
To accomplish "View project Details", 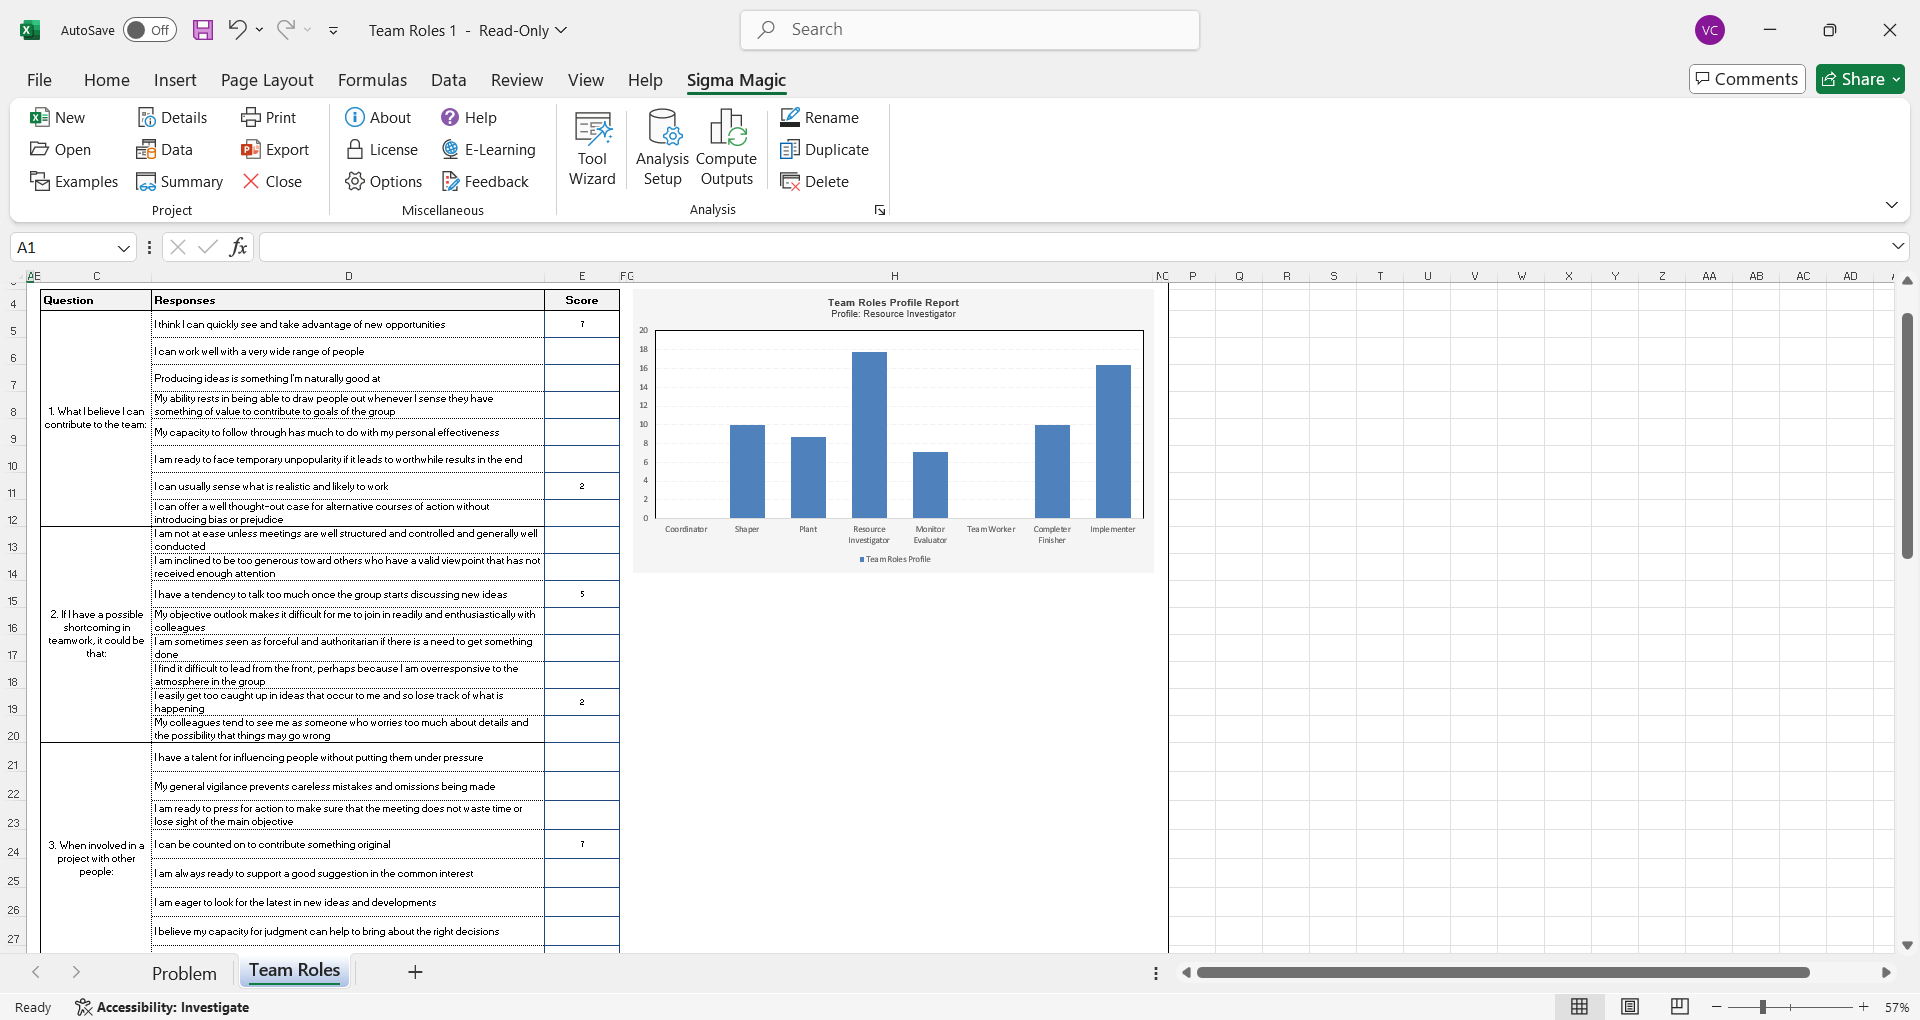I will click(x=172, y=117).
